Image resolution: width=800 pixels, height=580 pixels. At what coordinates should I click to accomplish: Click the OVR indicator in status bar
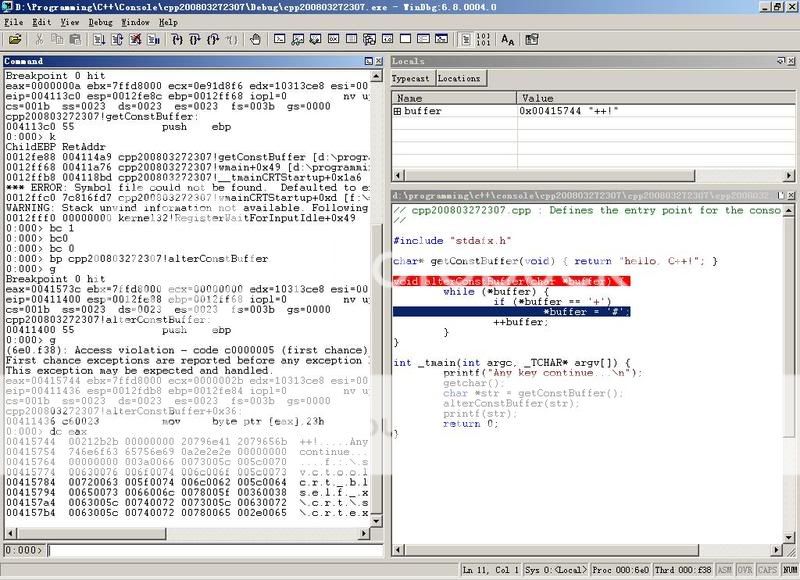[x=744, y=570]
